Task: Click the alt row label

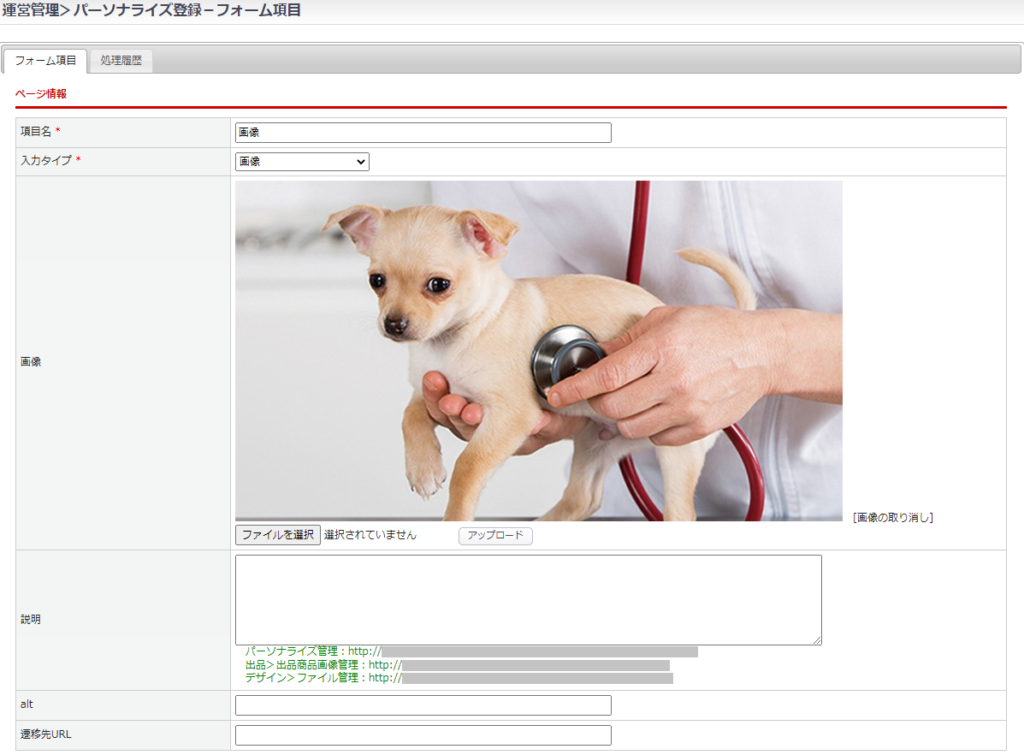Action: coord(26,704)
